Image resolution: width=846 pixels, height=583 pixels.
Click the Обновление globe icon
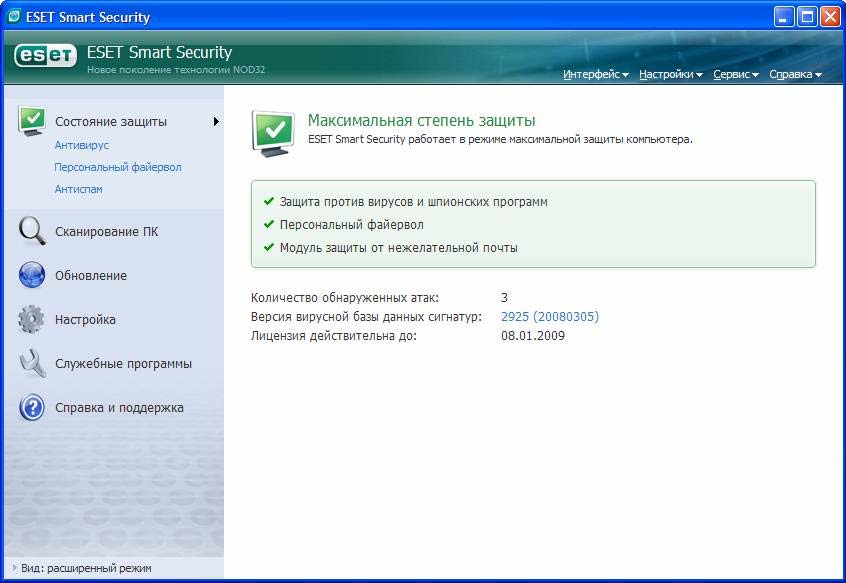tap(32, 276)
